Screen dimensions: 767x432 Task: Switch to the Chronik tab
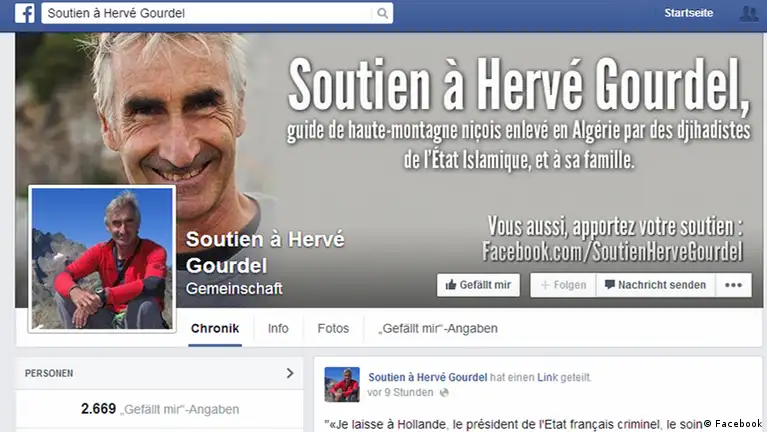point(215,328)
